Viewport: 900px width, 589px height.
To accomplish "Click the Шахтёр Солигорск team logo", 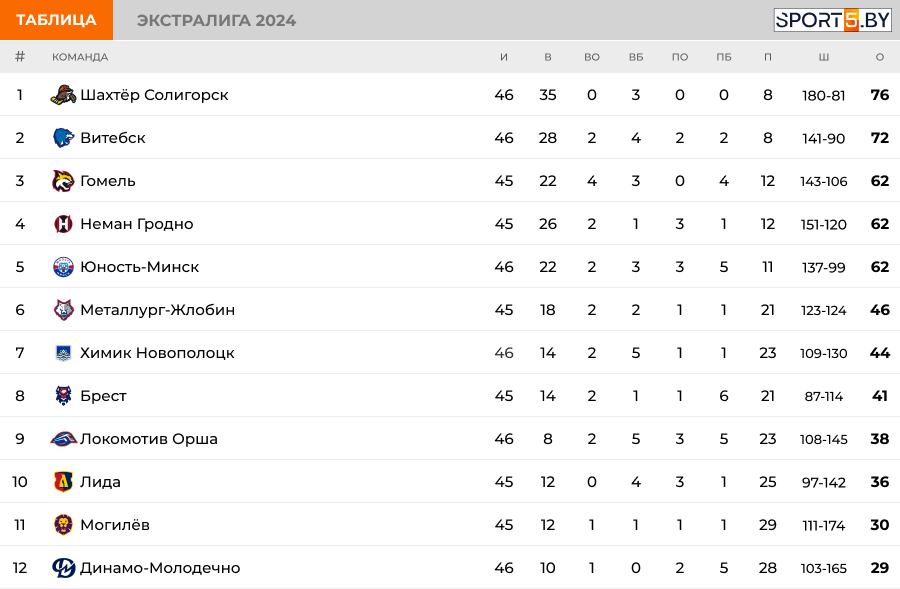I will pos(63,95).
